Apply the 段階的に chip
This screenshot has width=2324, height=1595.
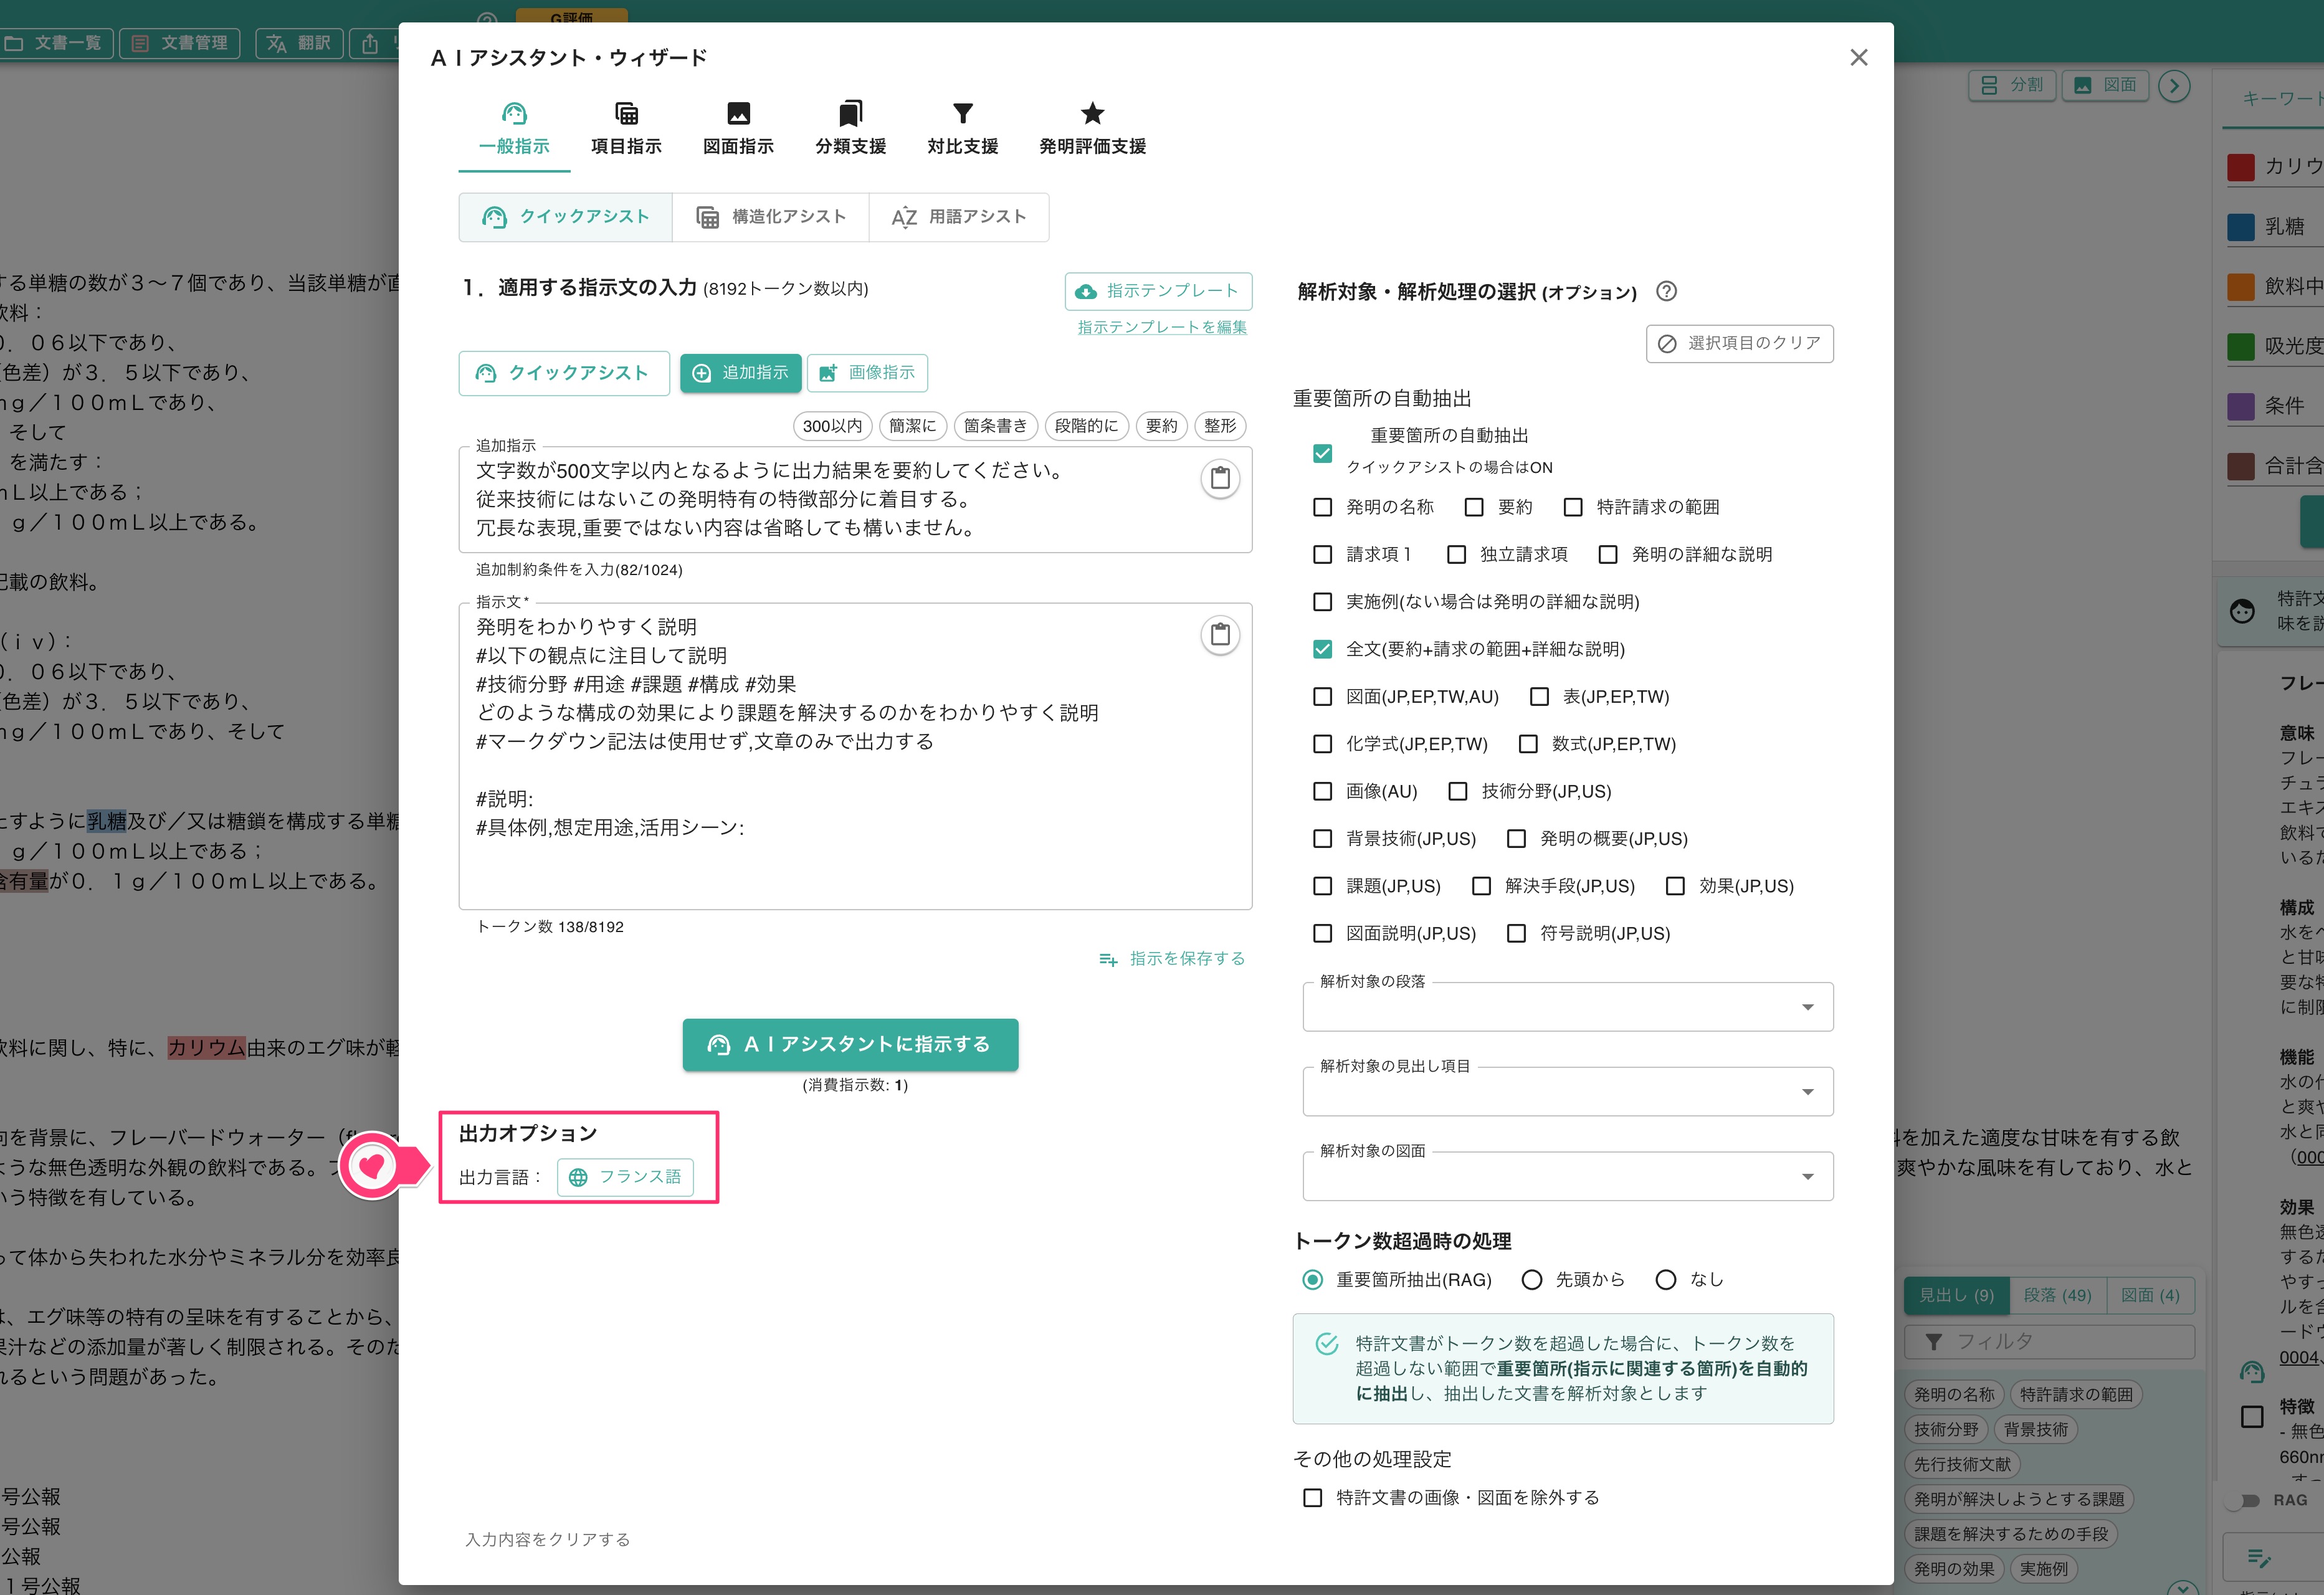click(x=1086, y=426)
